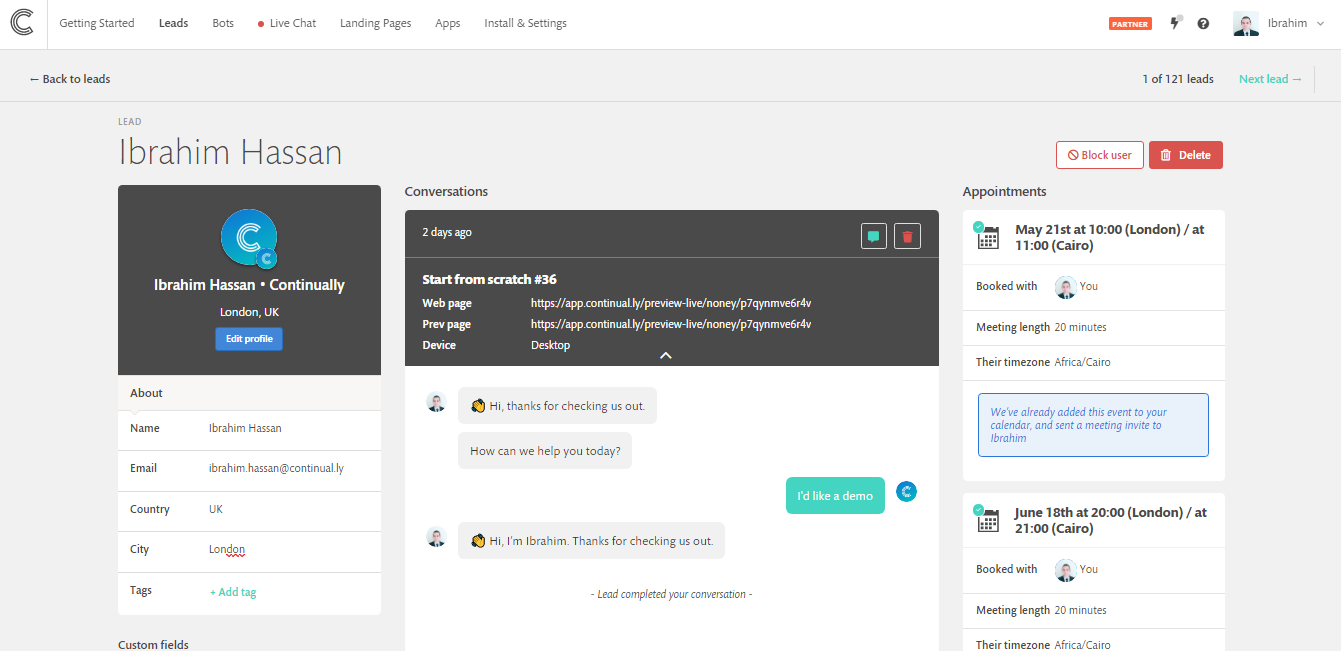Click the Block user button
This screenshot has height=651, width=1341.
click(1099, 155)
